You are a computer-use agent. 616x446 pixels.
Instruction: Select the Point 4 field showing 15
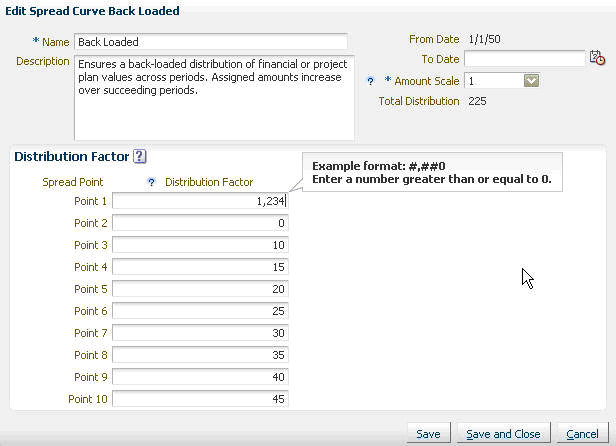tap(200, 267)
